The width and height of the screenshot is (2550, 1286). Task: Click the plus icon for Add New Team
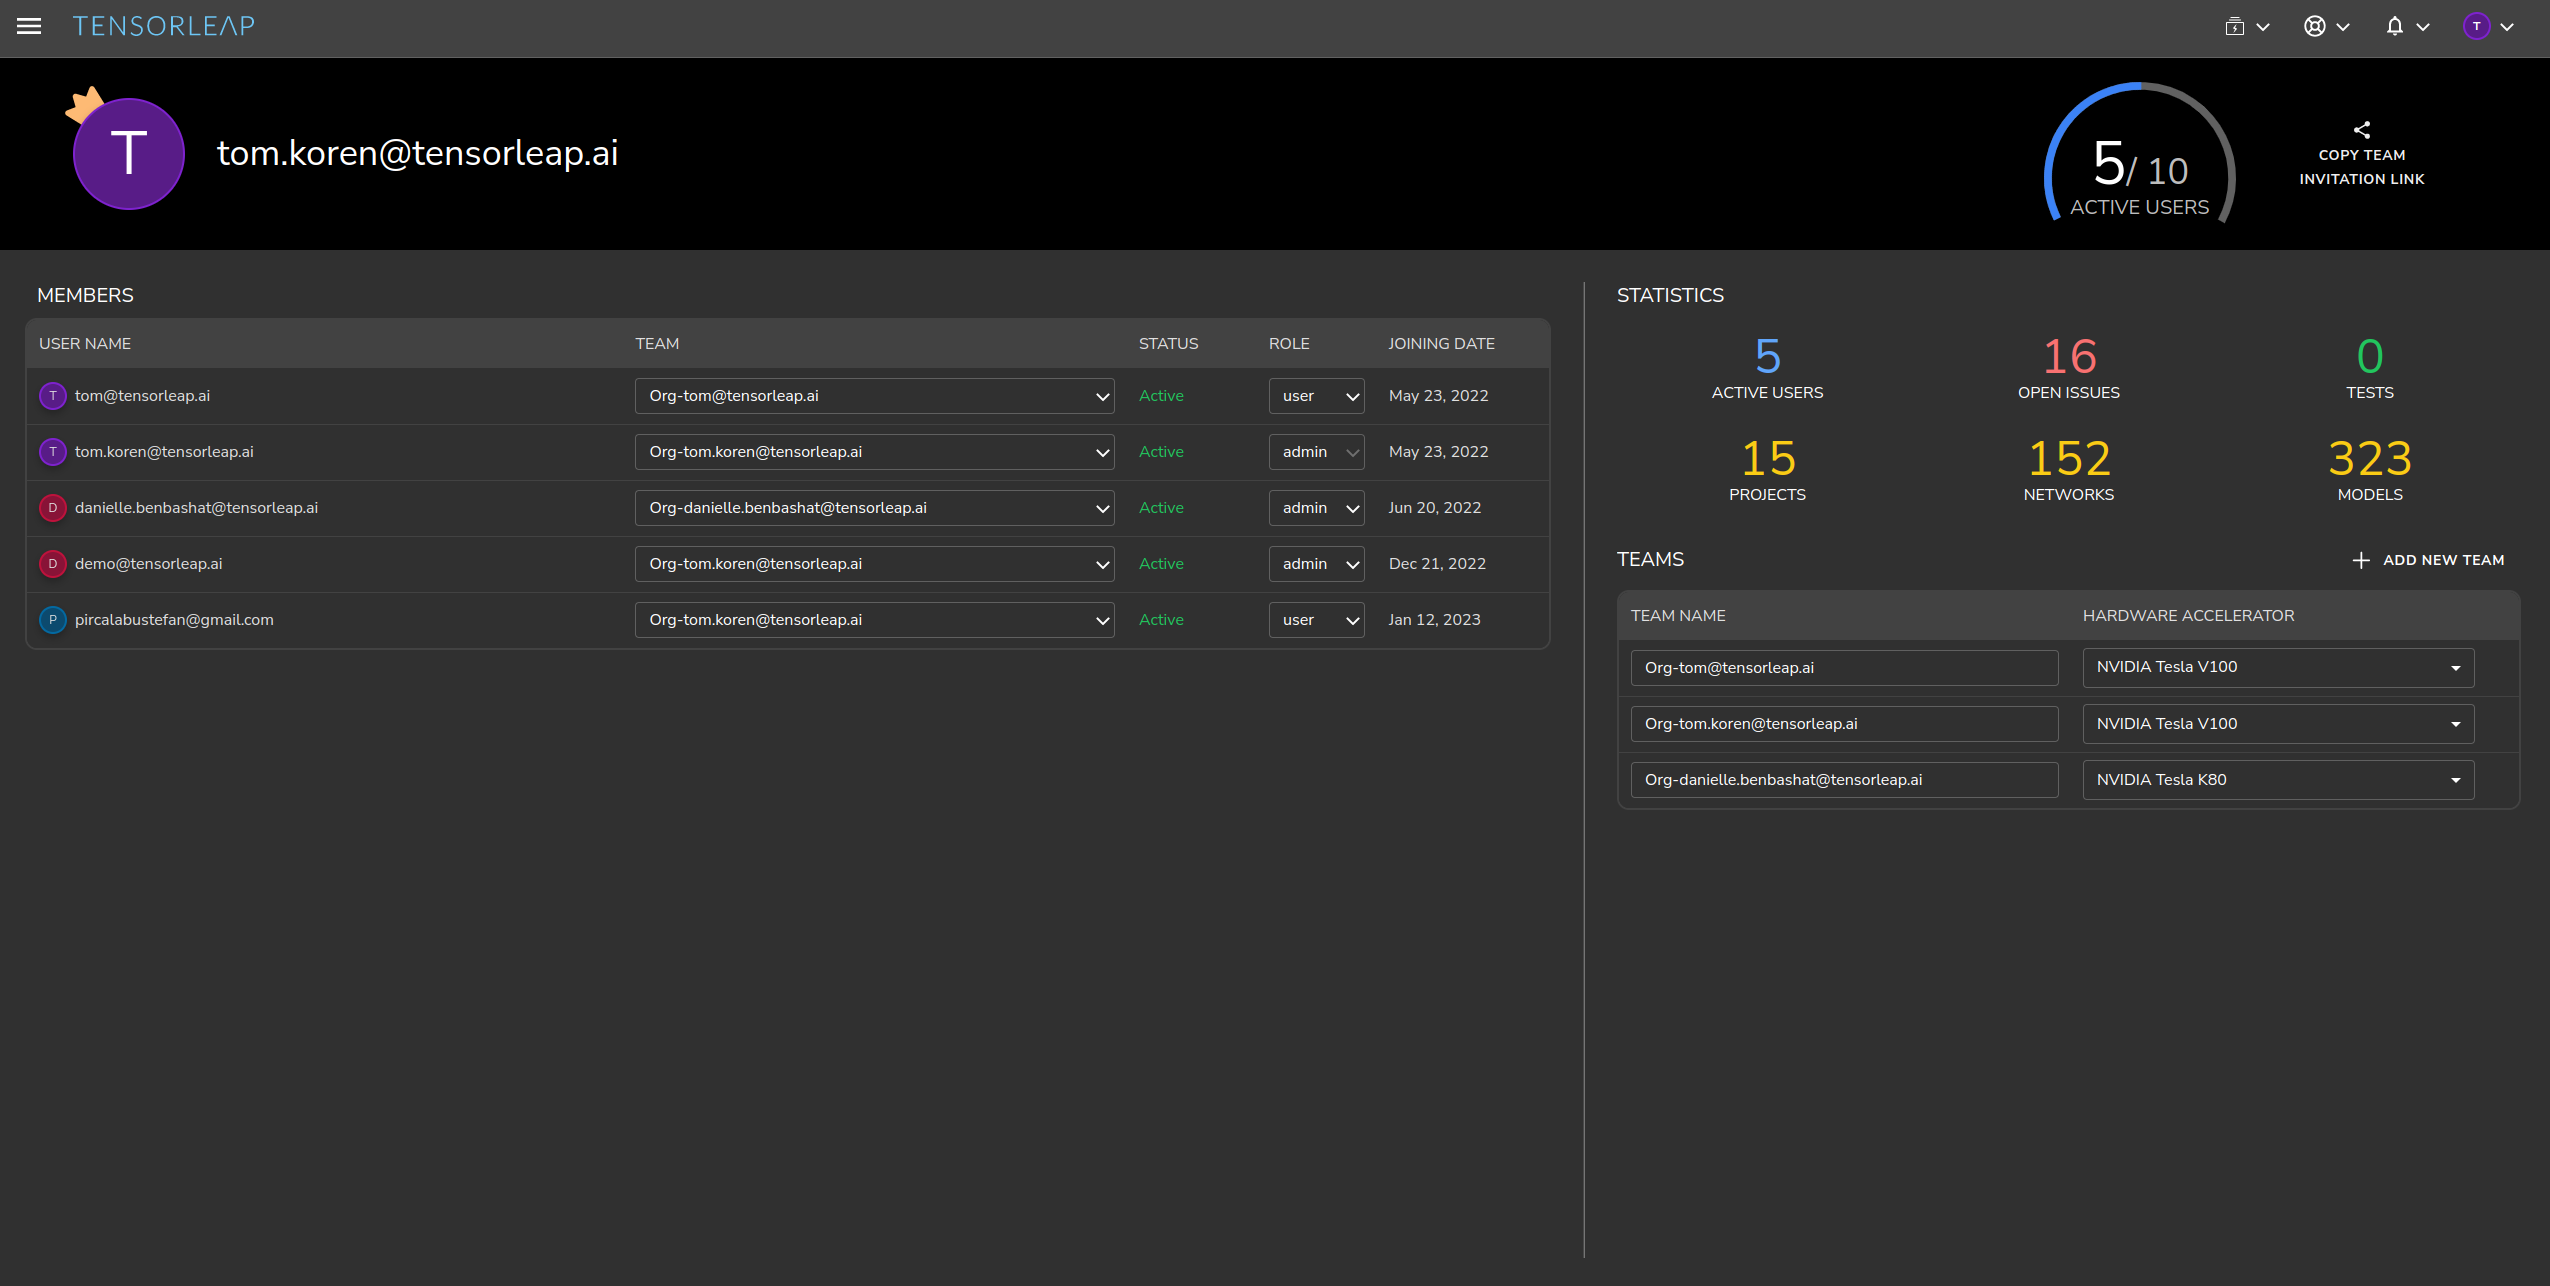(2361, 560)
